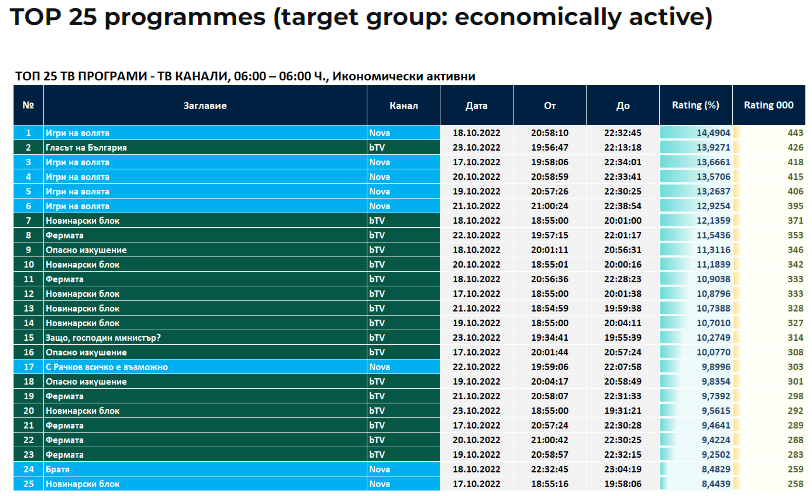Click the '№' column header

pyautogui.click(x=28, y=105)
